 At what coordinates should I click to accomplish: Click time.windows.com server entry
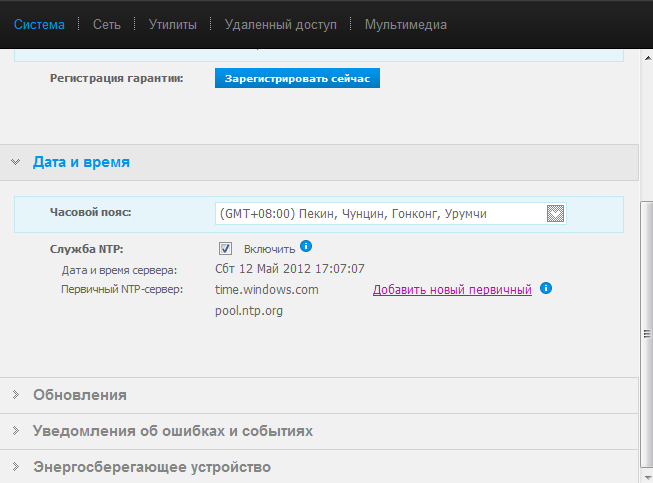click(267, 289)
